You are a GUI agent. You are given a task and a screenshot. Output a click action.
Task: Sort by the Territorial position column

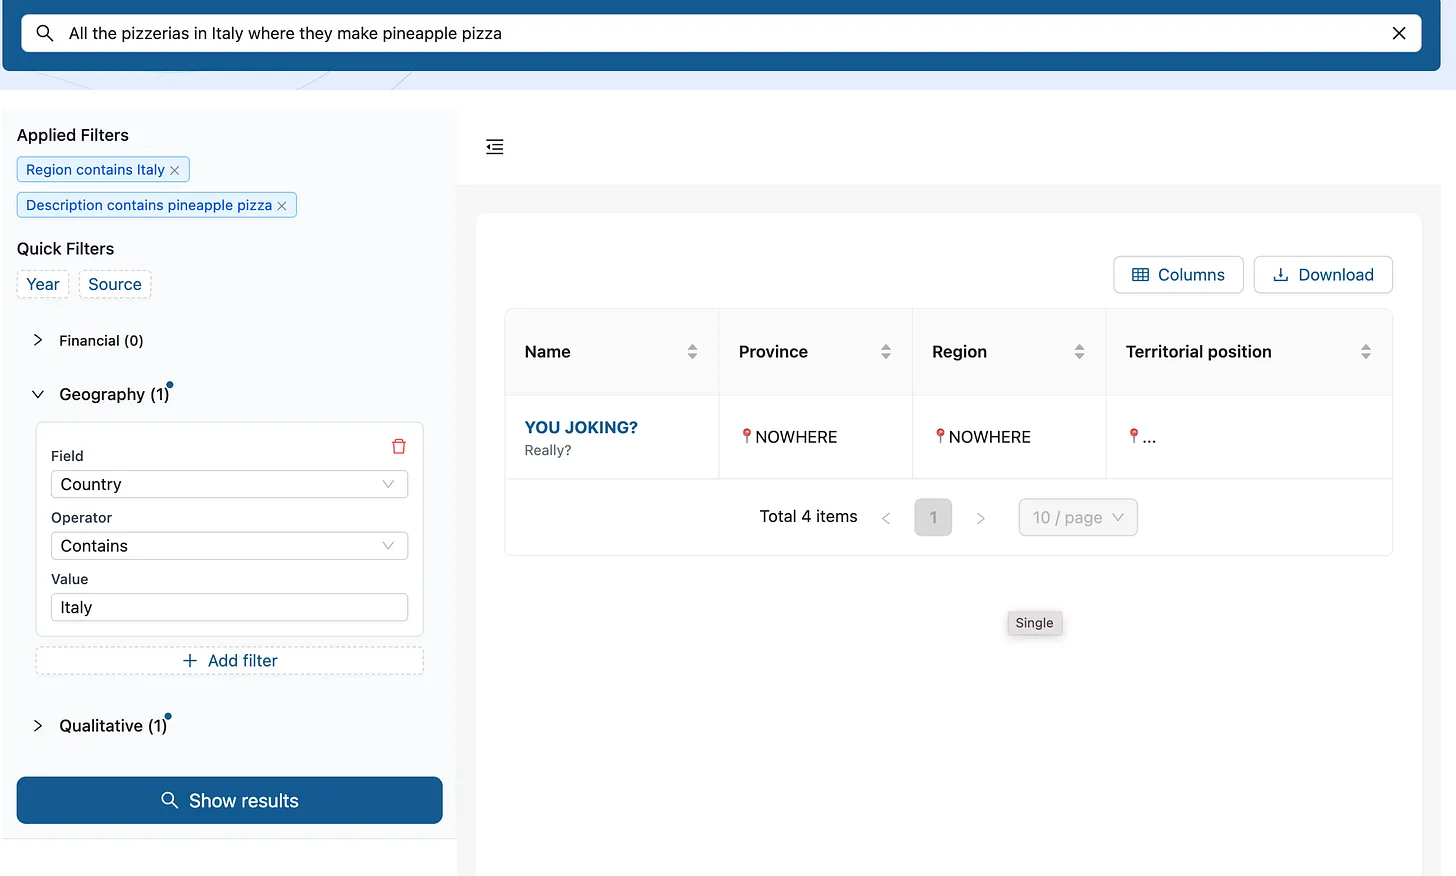[x=1365, y=352]
